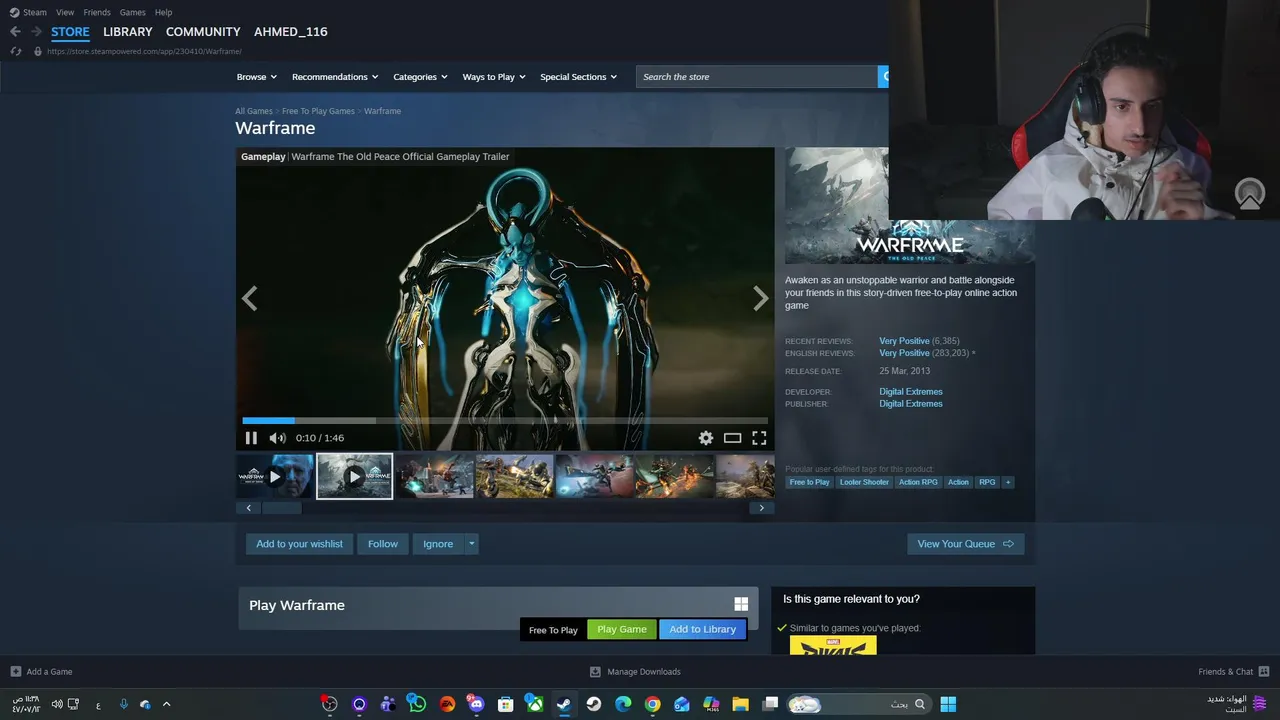Screen dimensions: 1280x720
Task: Open the Friends menu
Action: point(97,12)
